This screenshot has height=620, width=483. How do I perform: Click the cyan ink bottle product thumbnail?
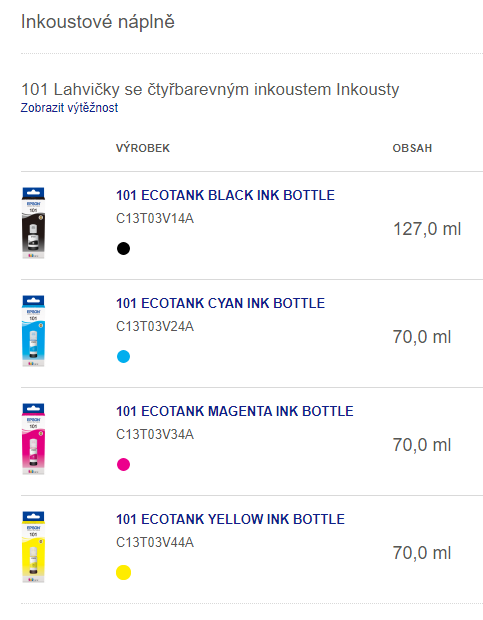coord(33,331)
